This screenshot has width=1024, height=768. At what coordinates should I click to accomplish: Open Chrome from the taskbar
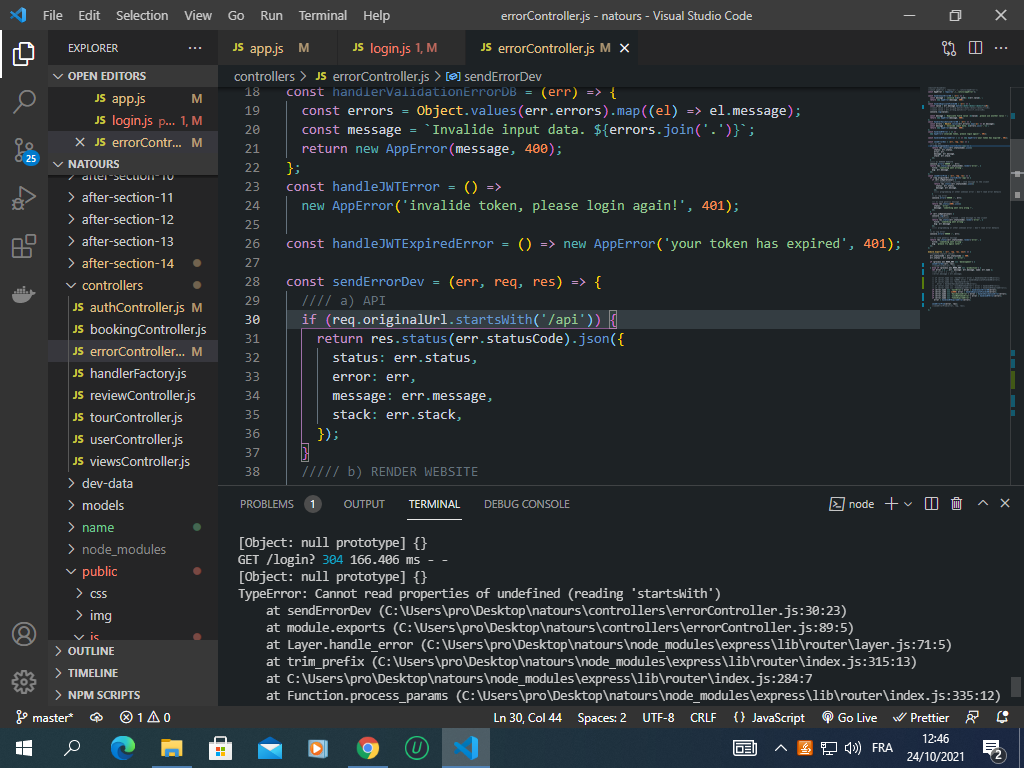tap(368, 747)
